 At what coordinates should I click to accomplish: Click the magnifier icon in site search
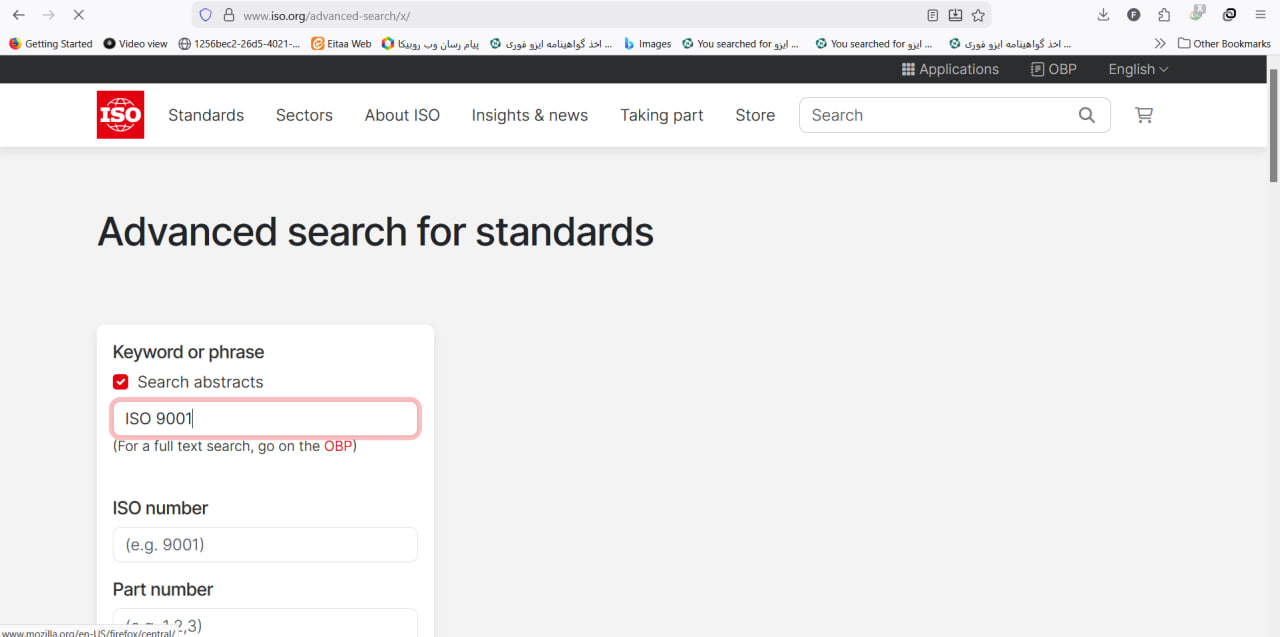(x=1087, y=115)
